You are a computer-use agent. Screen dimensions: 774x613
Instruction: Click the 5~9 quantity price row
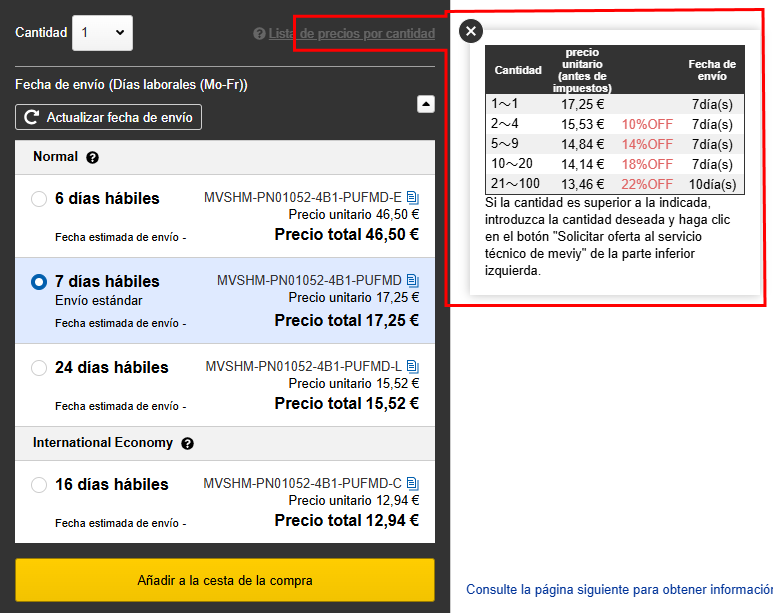[x=614, y=144]
